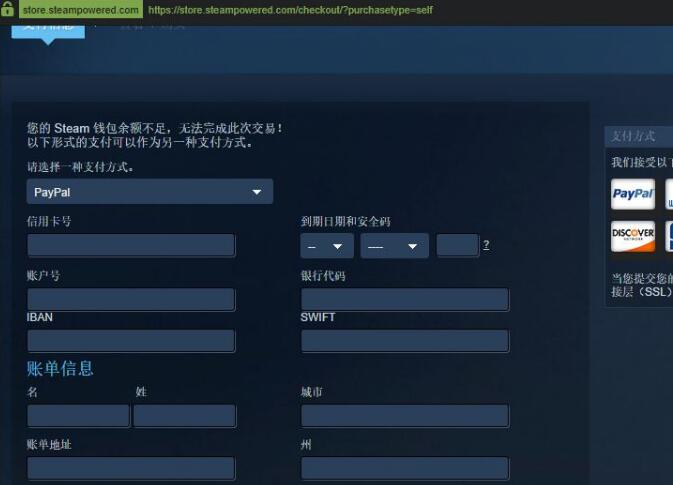
Task: Click the 请选择一种支付方式 label
Action: pos(80,167)
